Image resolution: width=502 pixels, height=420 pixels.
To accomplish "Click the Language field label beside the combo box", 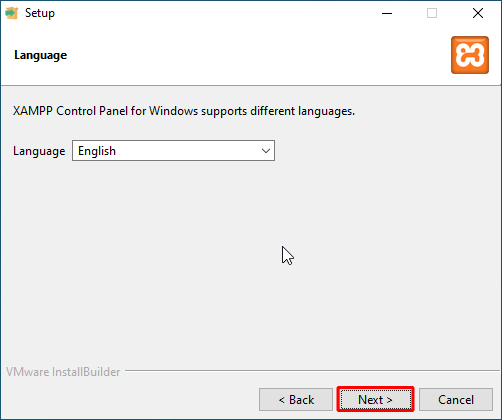I will tap(39, 151).
